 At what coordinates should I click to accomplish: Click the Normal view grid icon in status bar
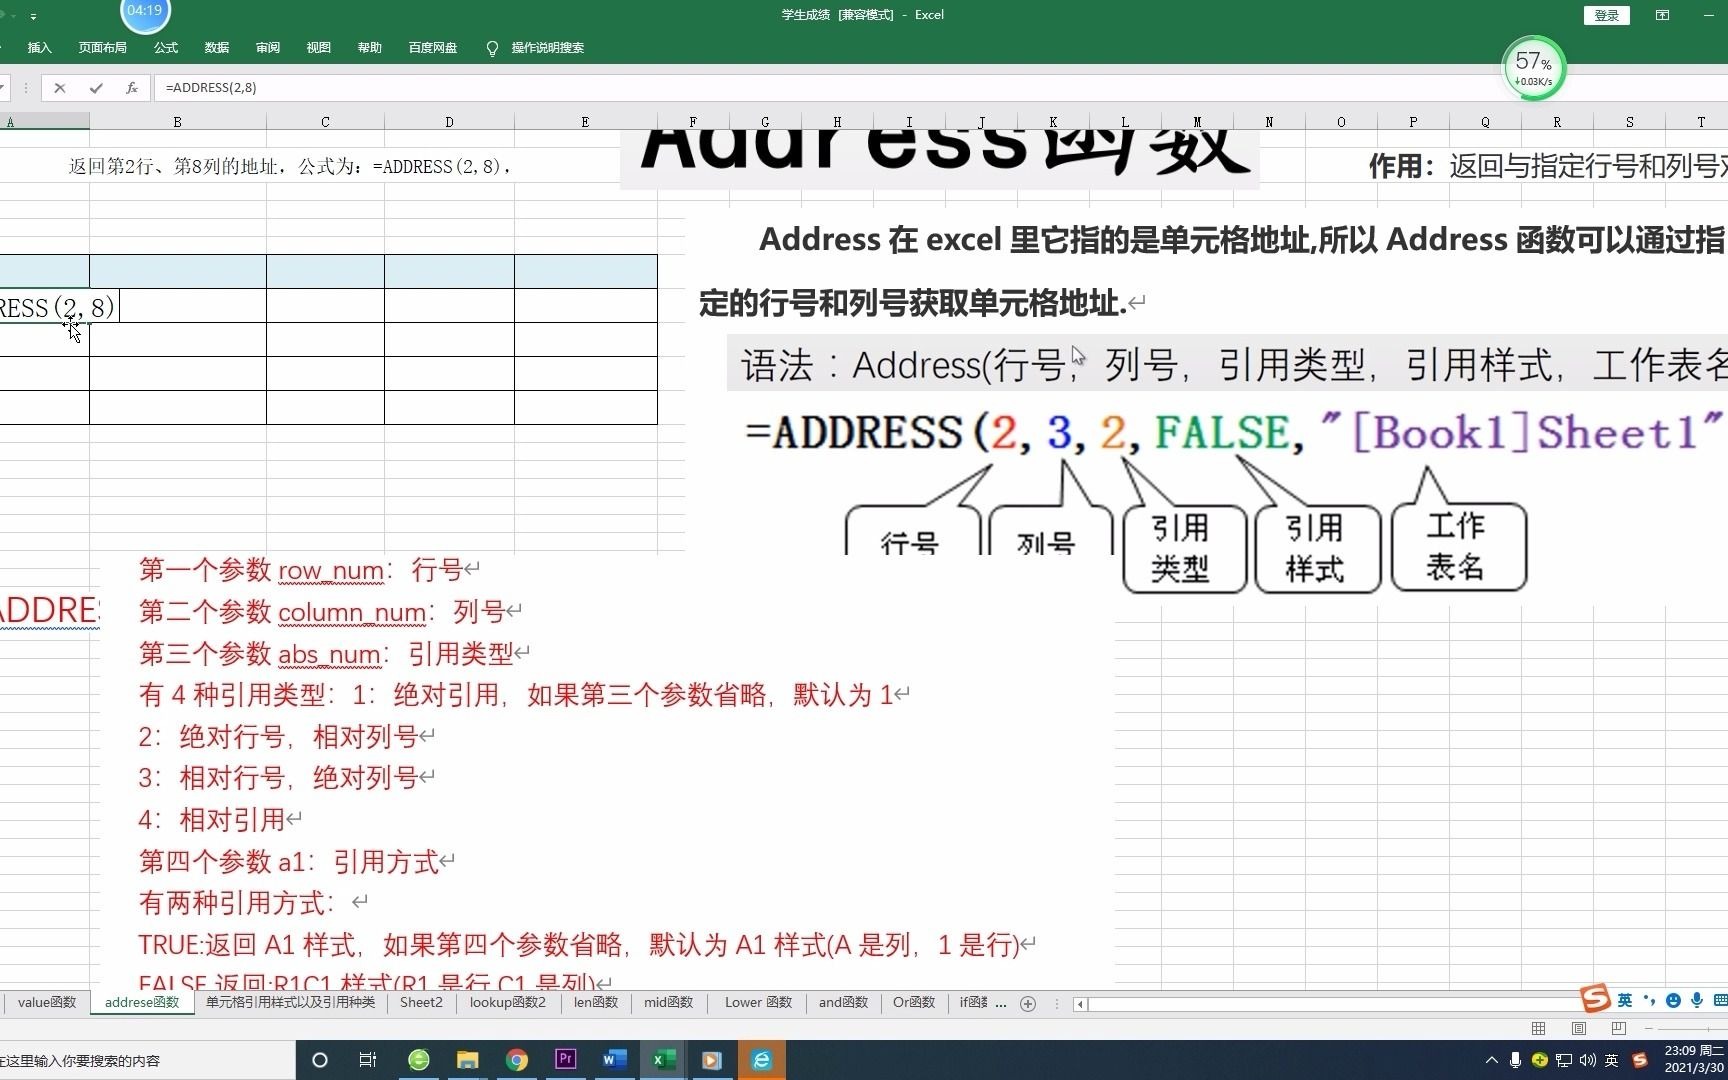tap(1538, 1028)
